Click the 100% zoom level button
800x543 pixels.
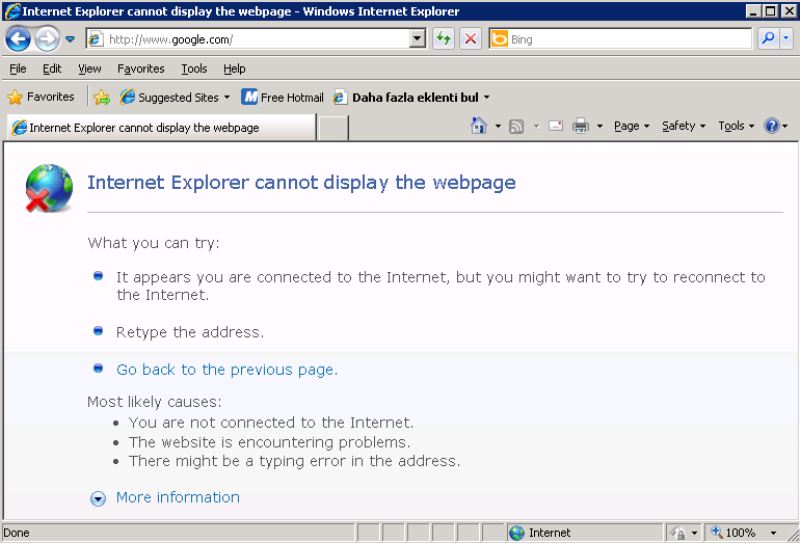click(x=734, y=533)
